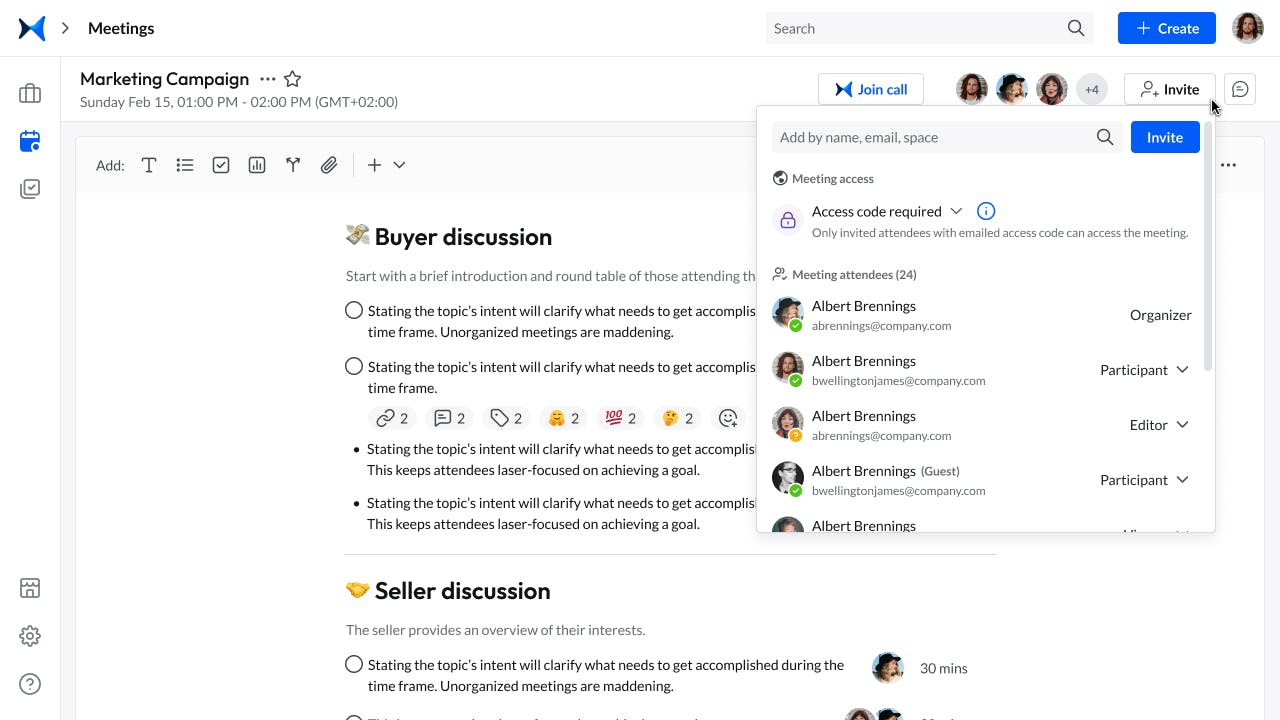This screenshot has height=720, width=1280.
Task: Toggle the thinking face reaction chip
Action: click(x=677, y=418)
